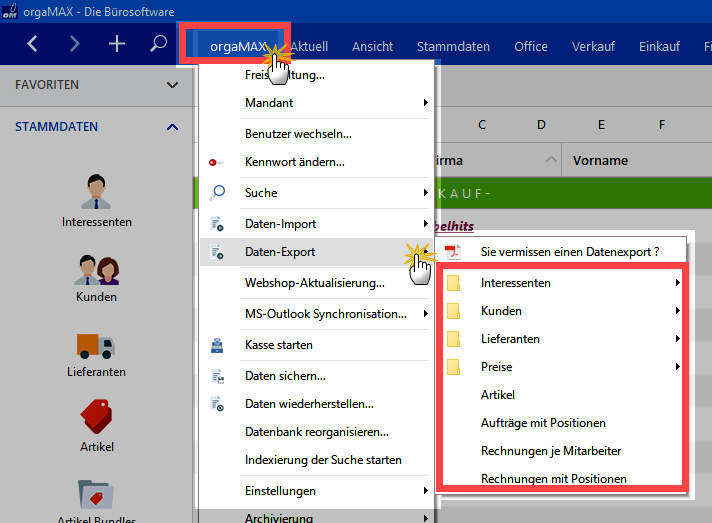712x523 pixels.
Task: Expand the Kunden export submenu arrow
Action: click(677, 311)
